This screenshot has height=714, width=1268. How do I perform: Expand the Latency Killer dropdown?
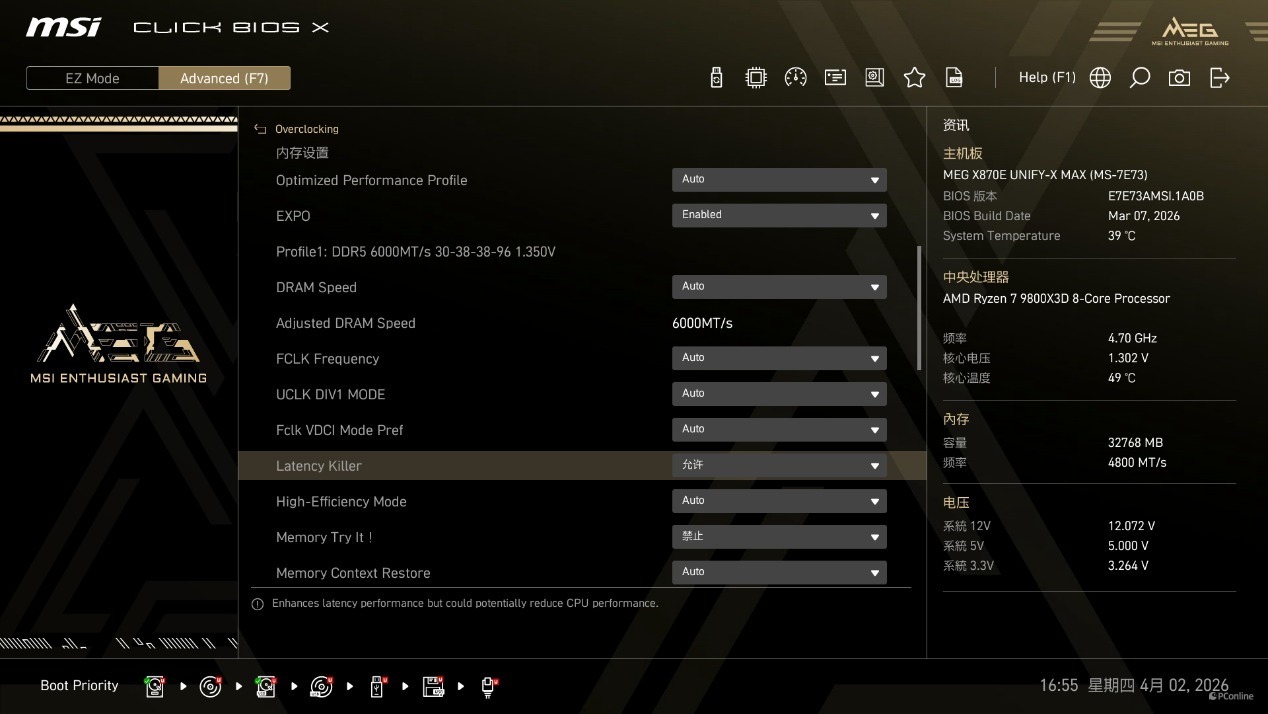click(x=779, y=466)
